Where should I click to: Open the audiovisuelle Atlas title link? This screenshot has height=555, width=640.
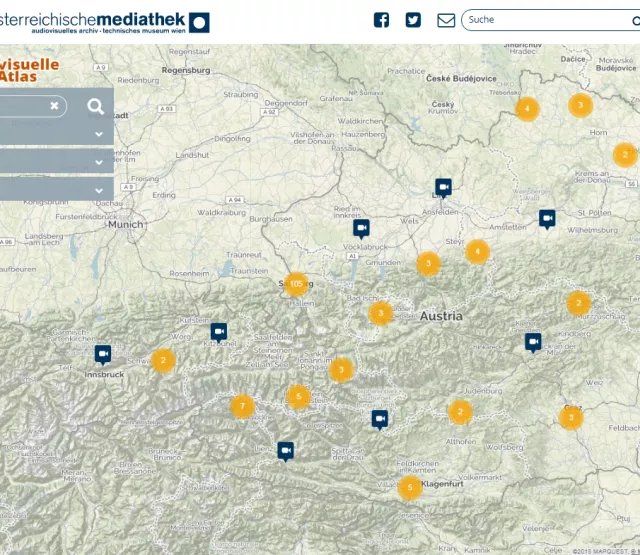click(30, 69)
